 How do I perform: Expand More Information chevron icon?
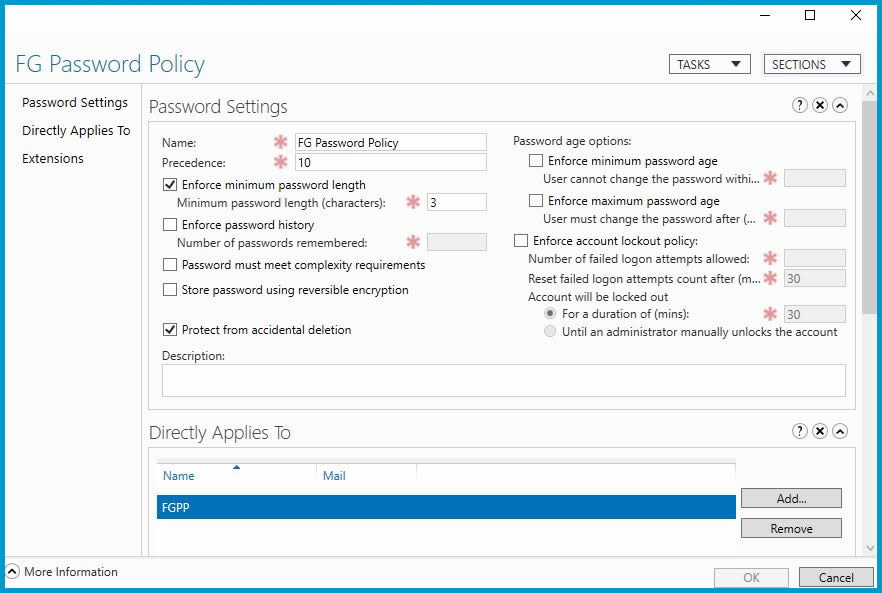click(12, 571)
